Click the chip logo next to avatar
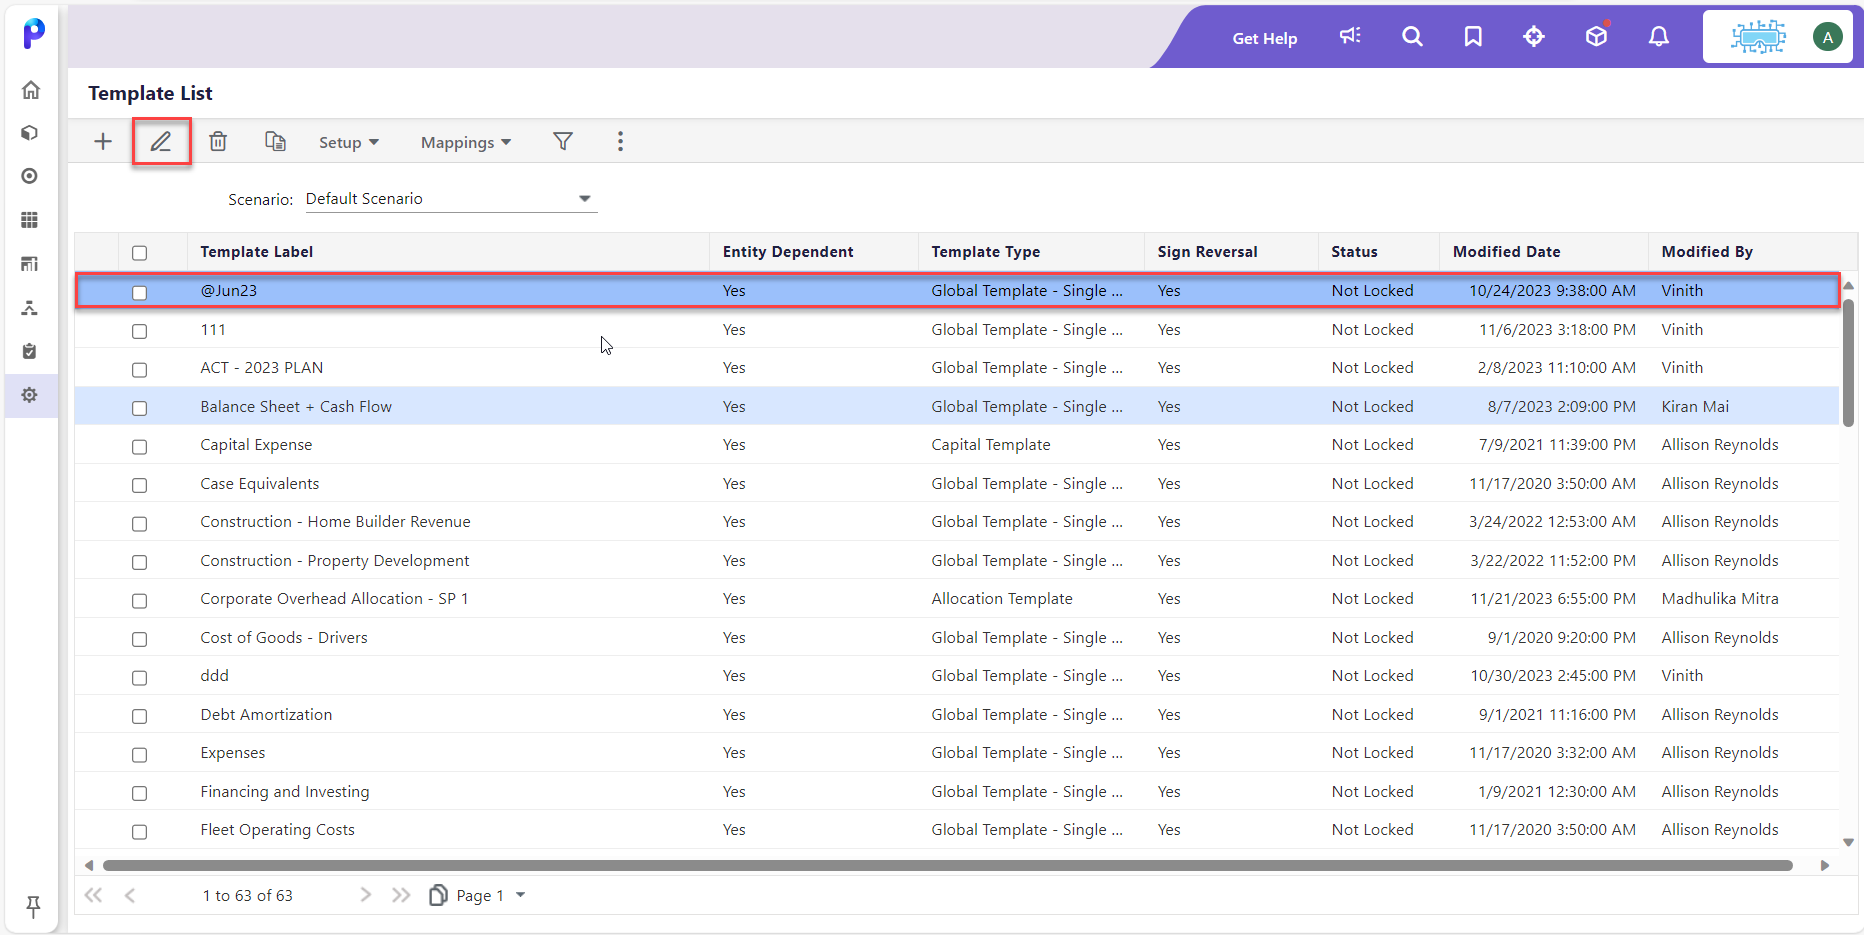 [x=1758, y=37]
